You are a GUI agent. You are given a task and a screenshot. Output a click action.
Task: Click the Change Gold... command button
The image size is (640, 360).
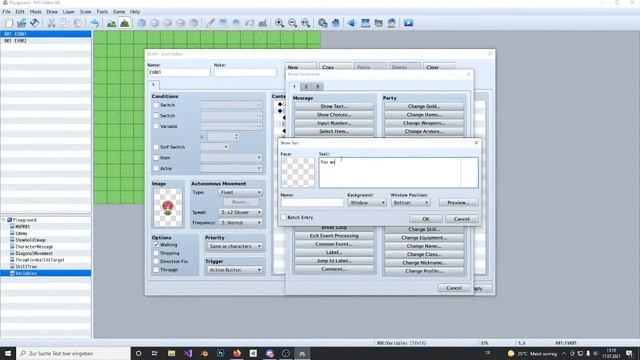[424, 106]
